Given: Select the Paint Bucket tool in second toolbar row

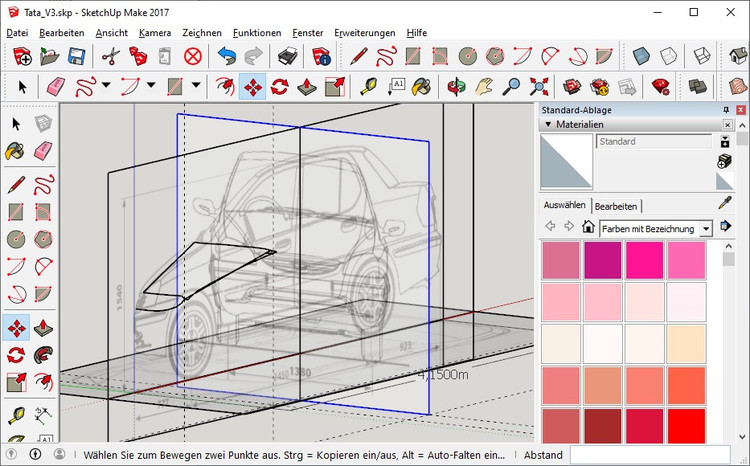Looking at the screenshot, I should [421, 87].
